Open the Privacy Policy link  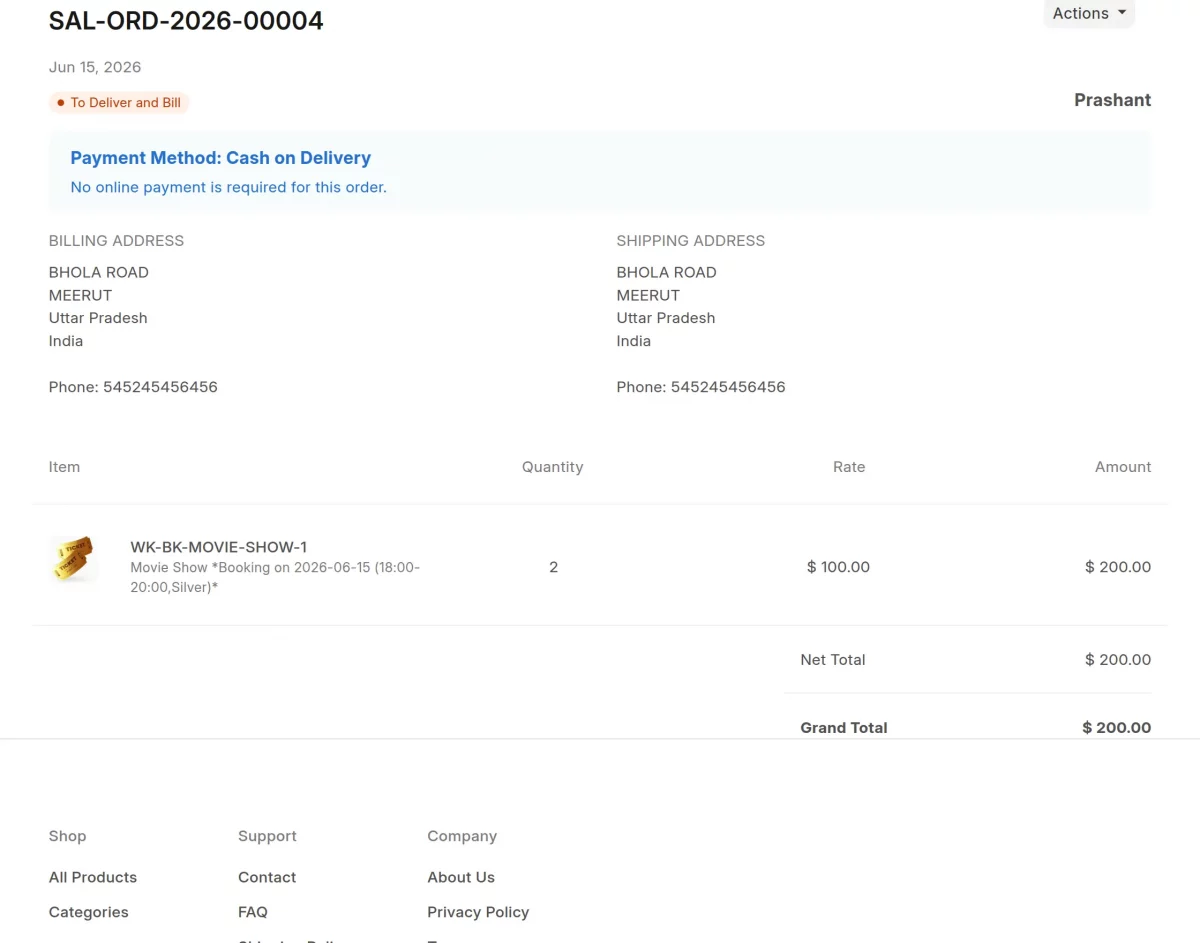[x=478, y=912]
